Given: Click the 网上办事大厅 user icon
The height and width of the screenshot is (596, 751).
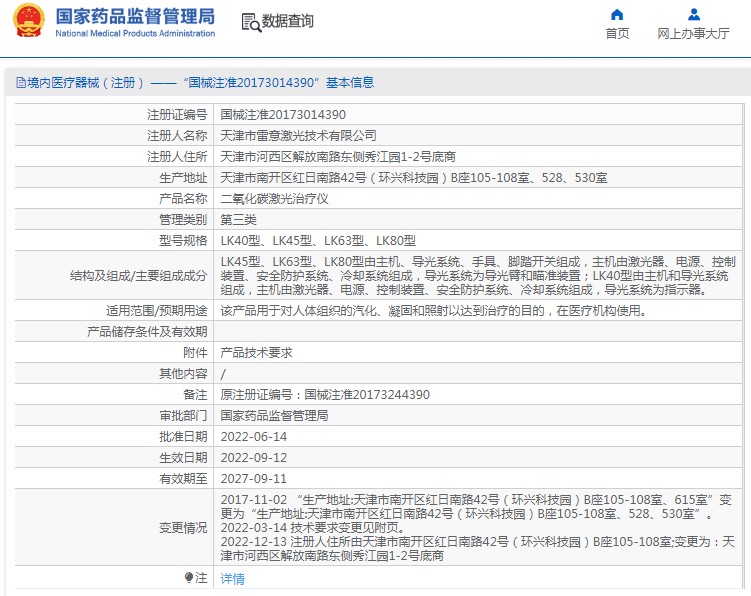Looking at the screenshot, I should pyautogui.click(x=694, y=15).
